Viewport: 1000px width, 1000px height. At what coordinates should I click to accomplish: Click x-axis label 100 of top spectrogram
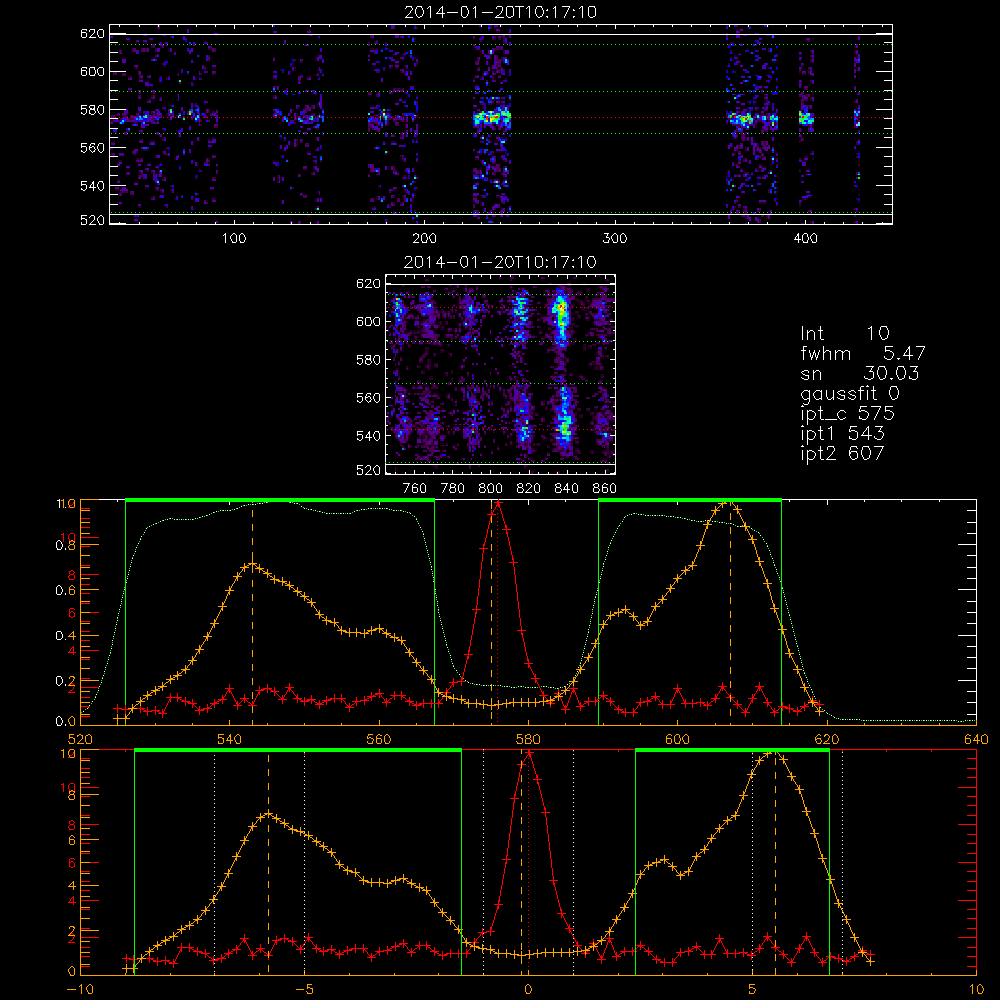click(234, 239)
